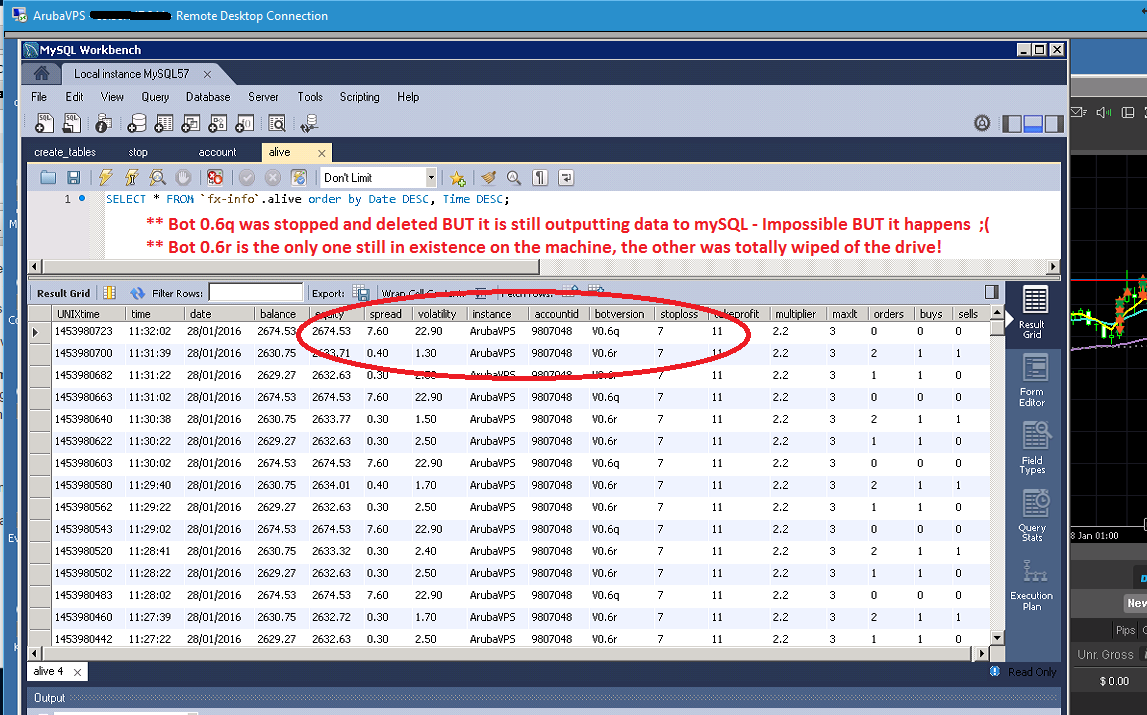Toggle the result side panel visibility

point(992,292)
